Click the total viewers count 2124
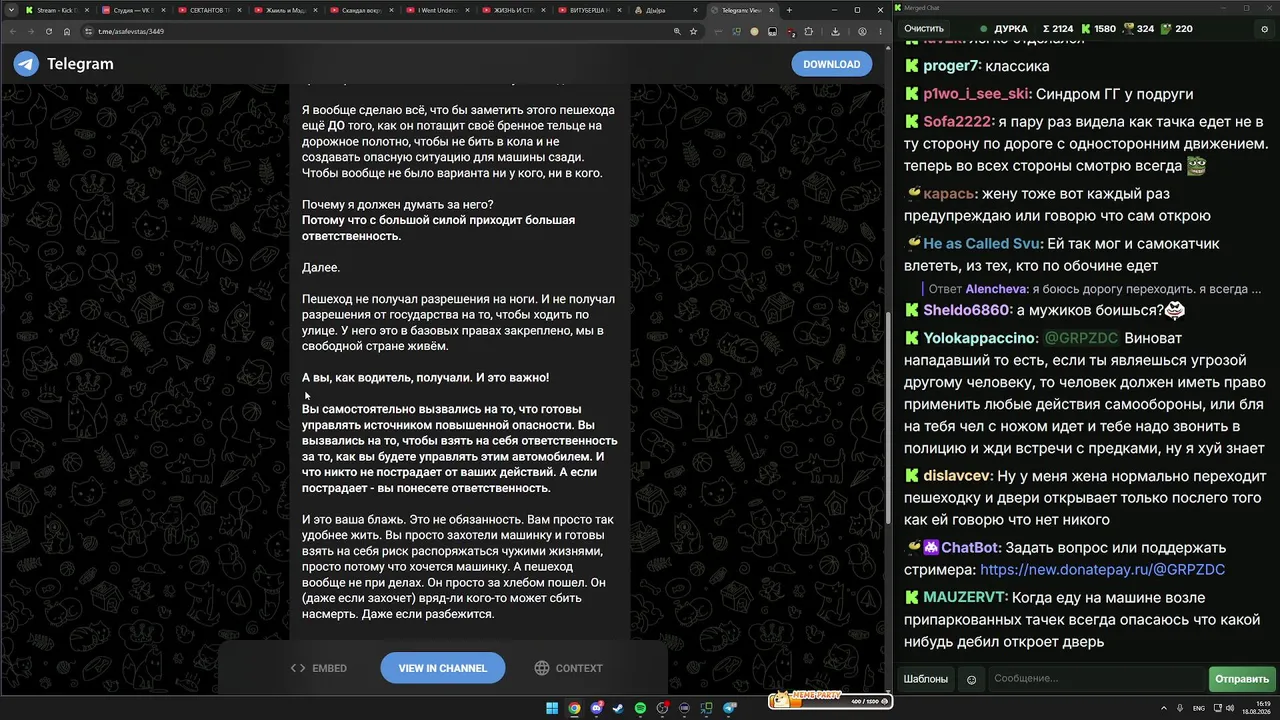The width and height of the screenshot is (1280, 720). tap(1058, 29)
